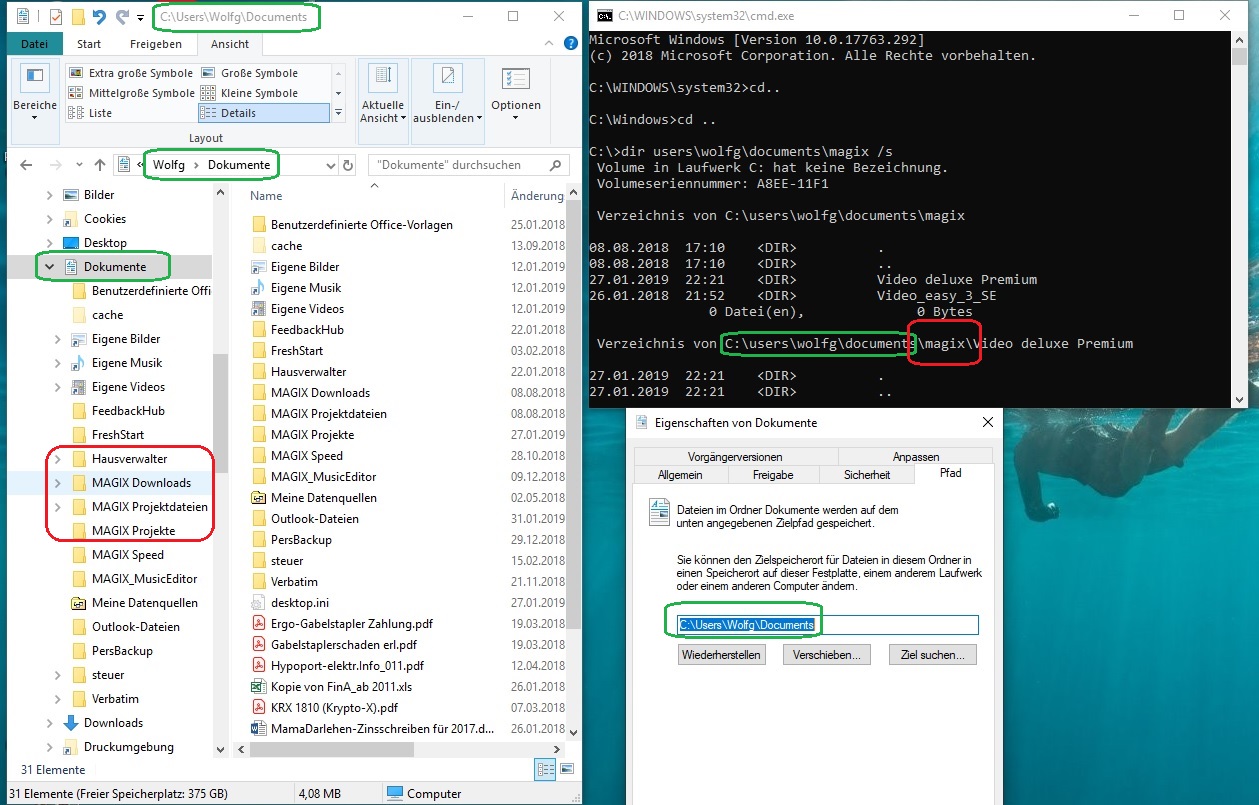Image resolution: width=1259 pixels, height=805 pixels.
Task: Click search magnifier in Explorer search box
Action: pos(557,165)
